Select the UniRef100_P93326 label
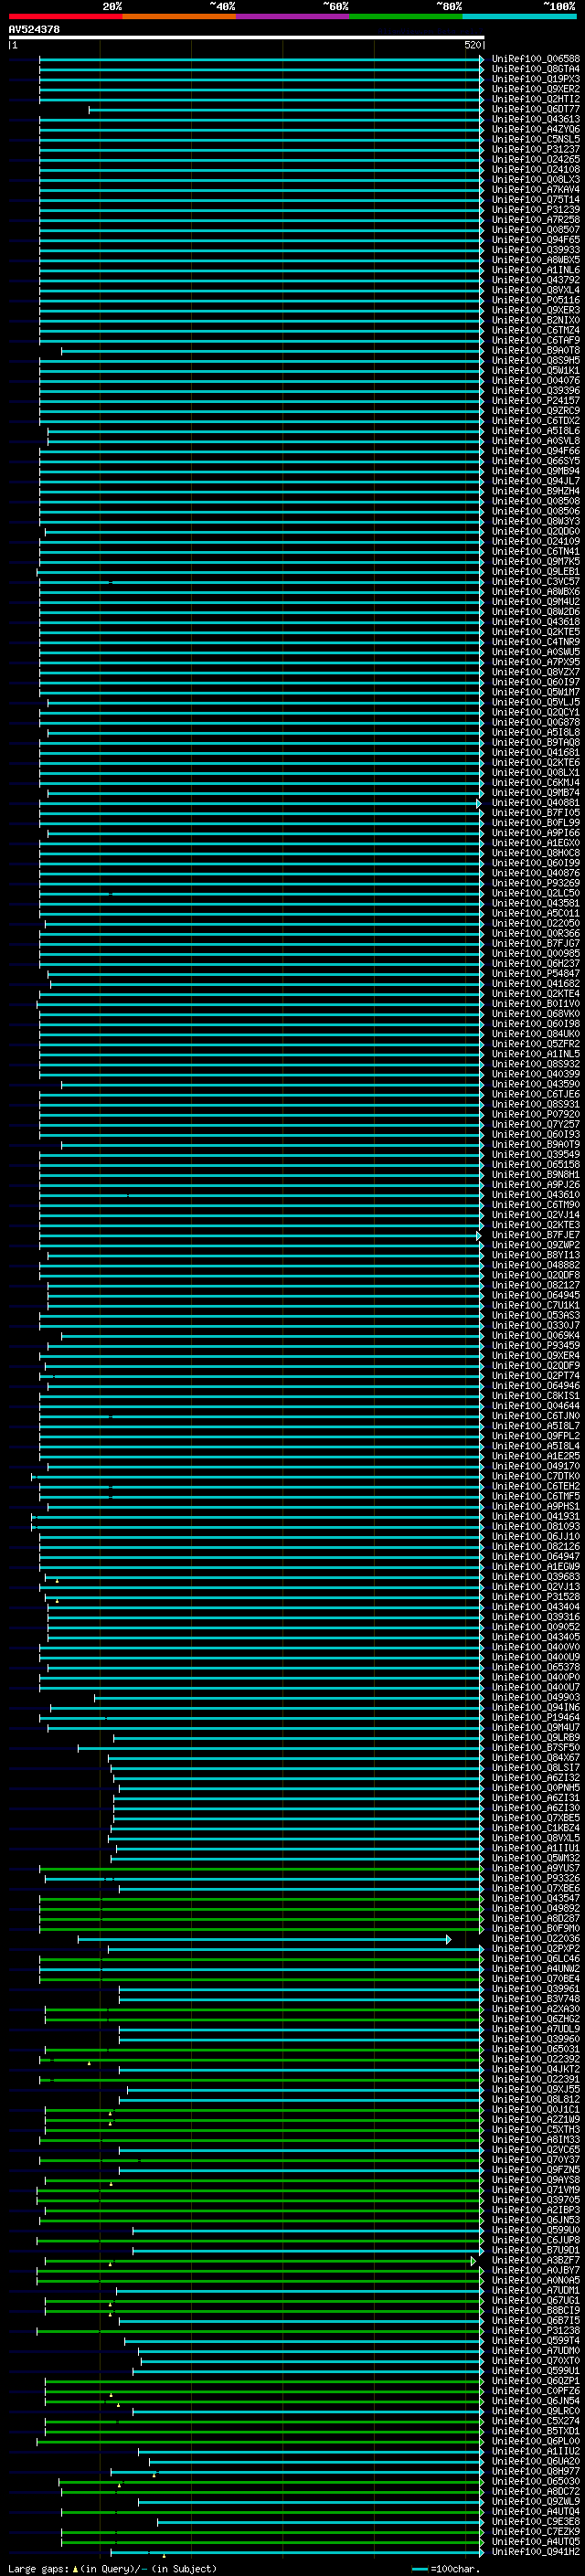Viewport: 585px width, 2576px height. [536, 1877]
